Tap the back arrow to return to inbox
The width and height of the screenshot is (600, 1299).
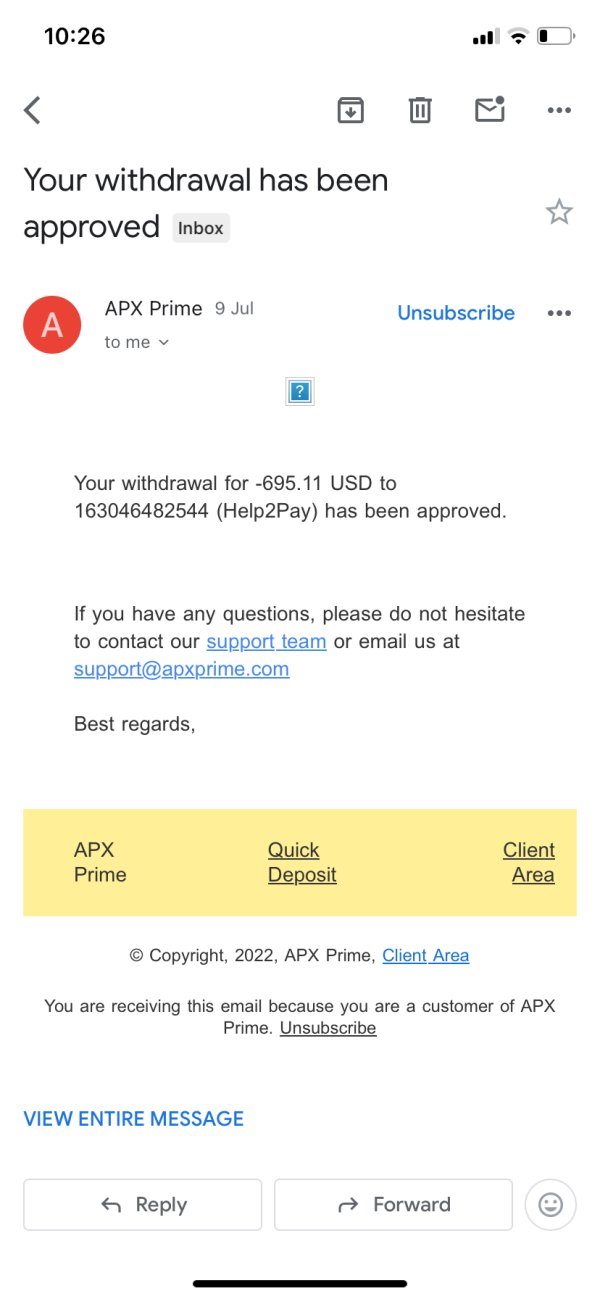pyautogui.click(x=33, y=110)
